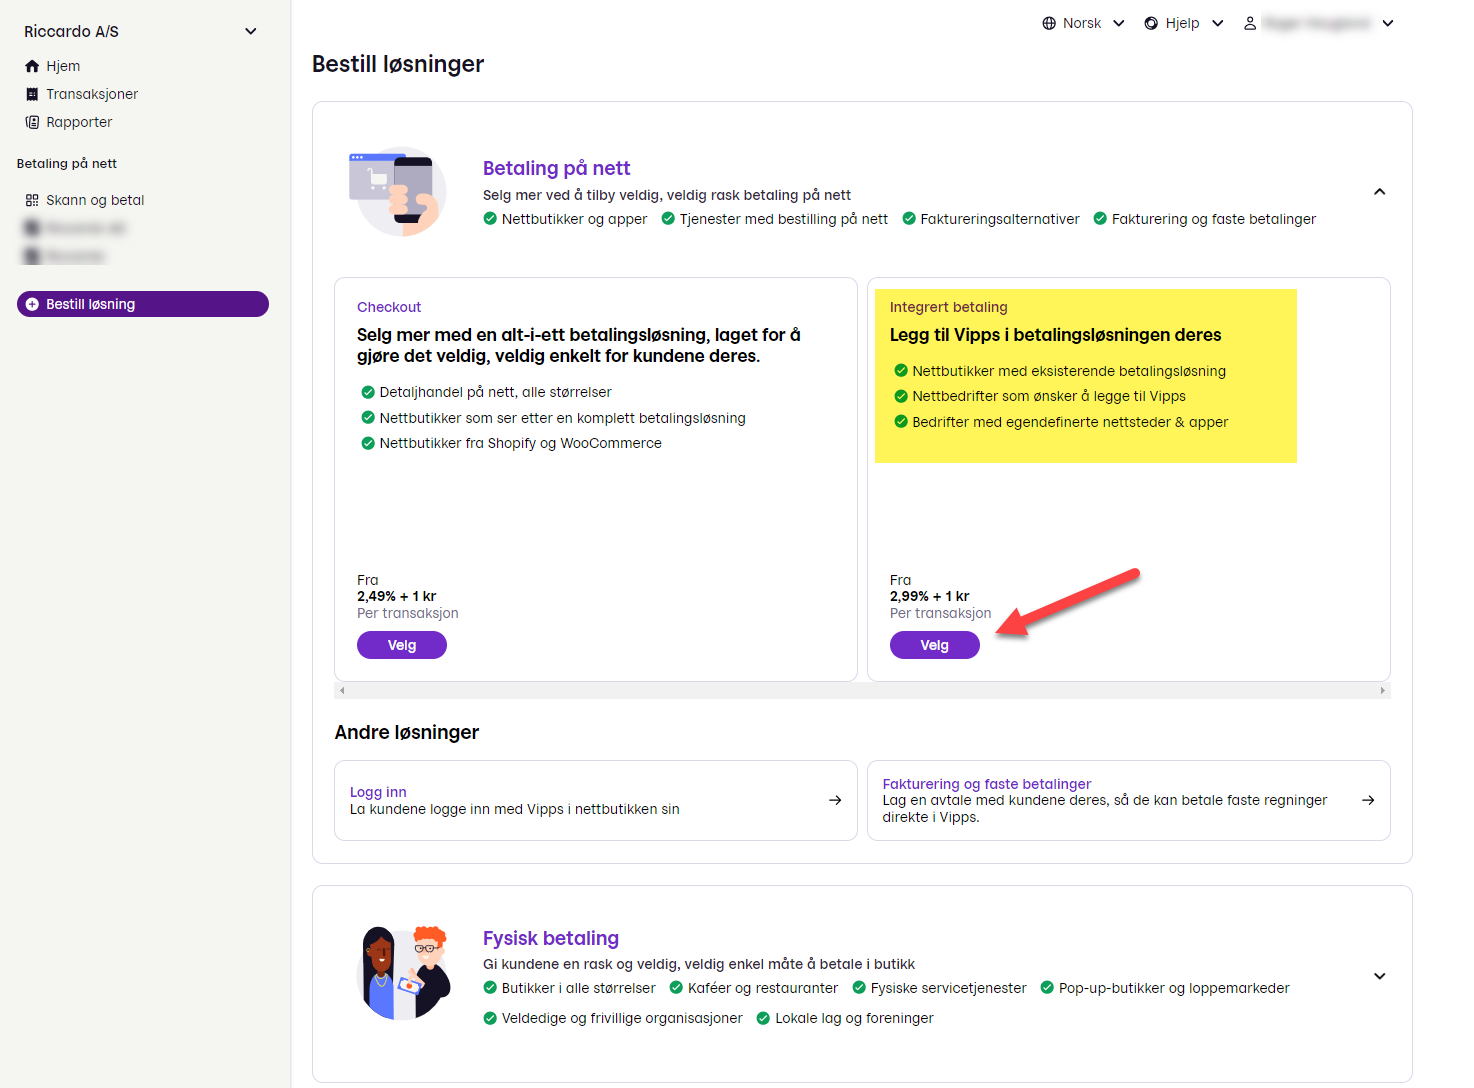Image resolution: width=1474 pixels, height=1088 pixels.
Task: Click the Transaksjoner list icon
Action: click(32, 94)
